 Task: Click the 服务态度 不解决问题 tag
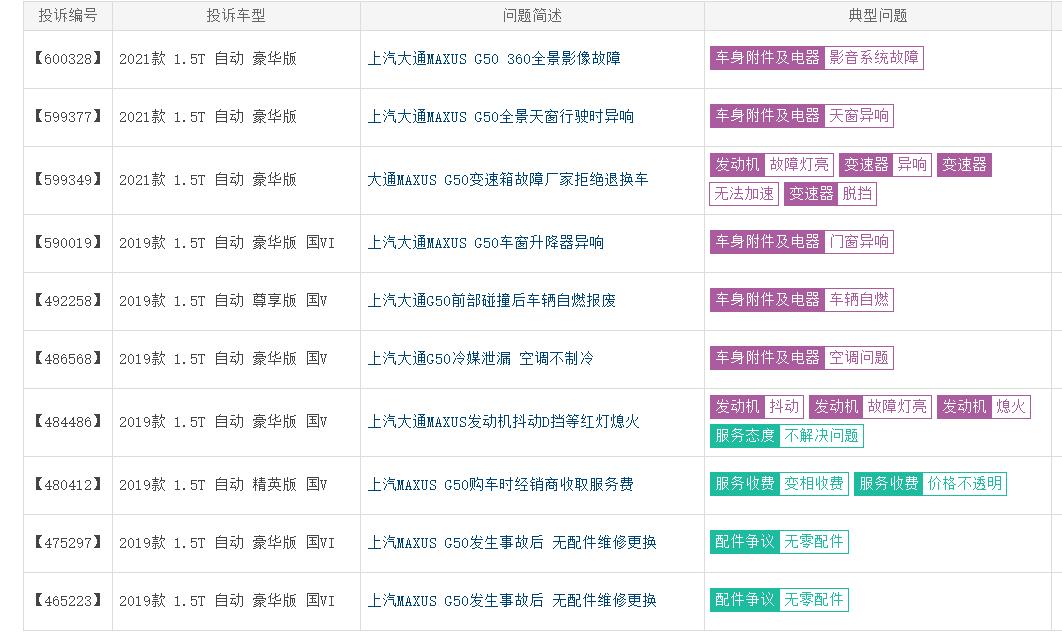[x=786, y=435]
